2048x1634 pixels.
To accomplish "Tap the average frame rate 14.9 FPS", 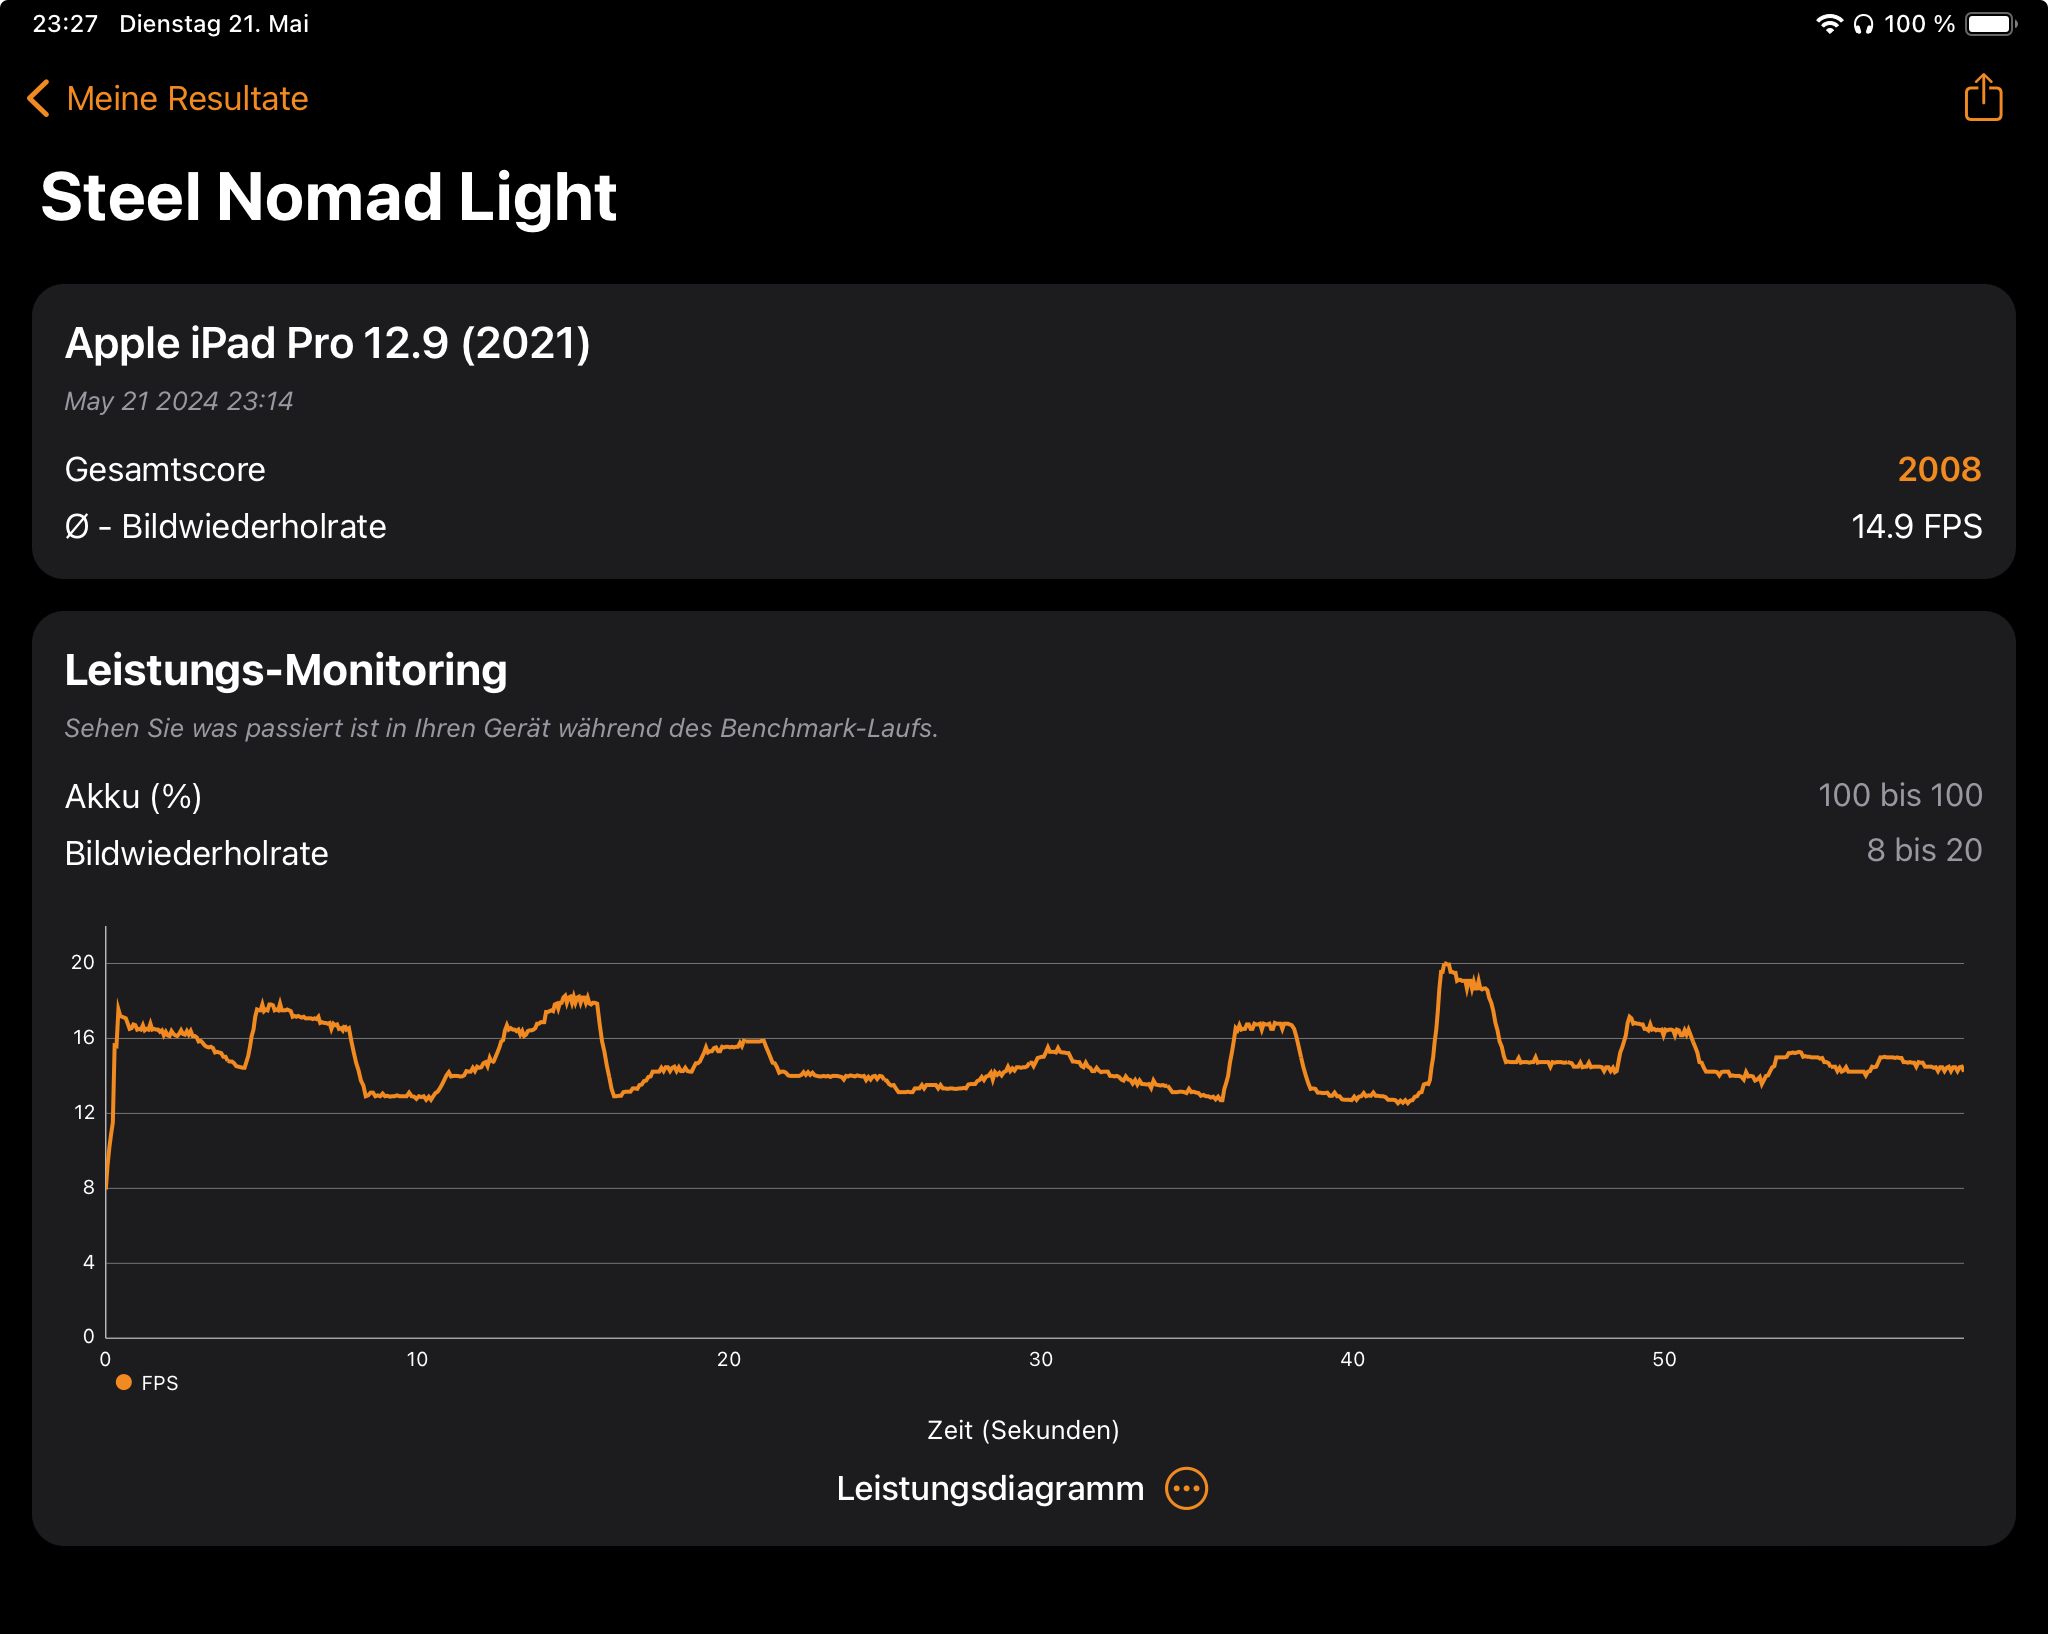I will [1915, 526].
